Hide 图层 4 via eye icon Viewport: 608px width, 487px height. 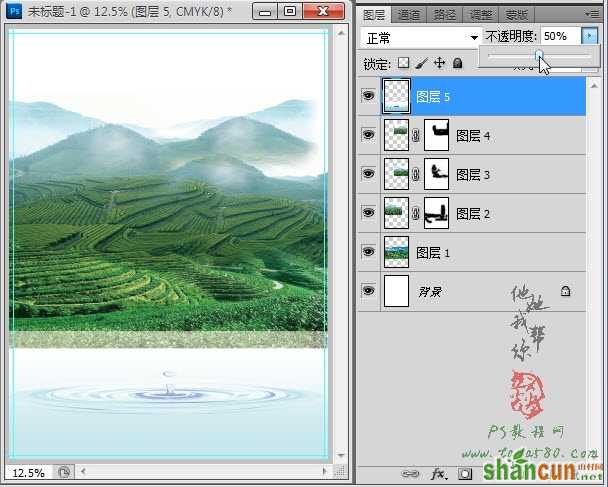[x=368, y=135]
